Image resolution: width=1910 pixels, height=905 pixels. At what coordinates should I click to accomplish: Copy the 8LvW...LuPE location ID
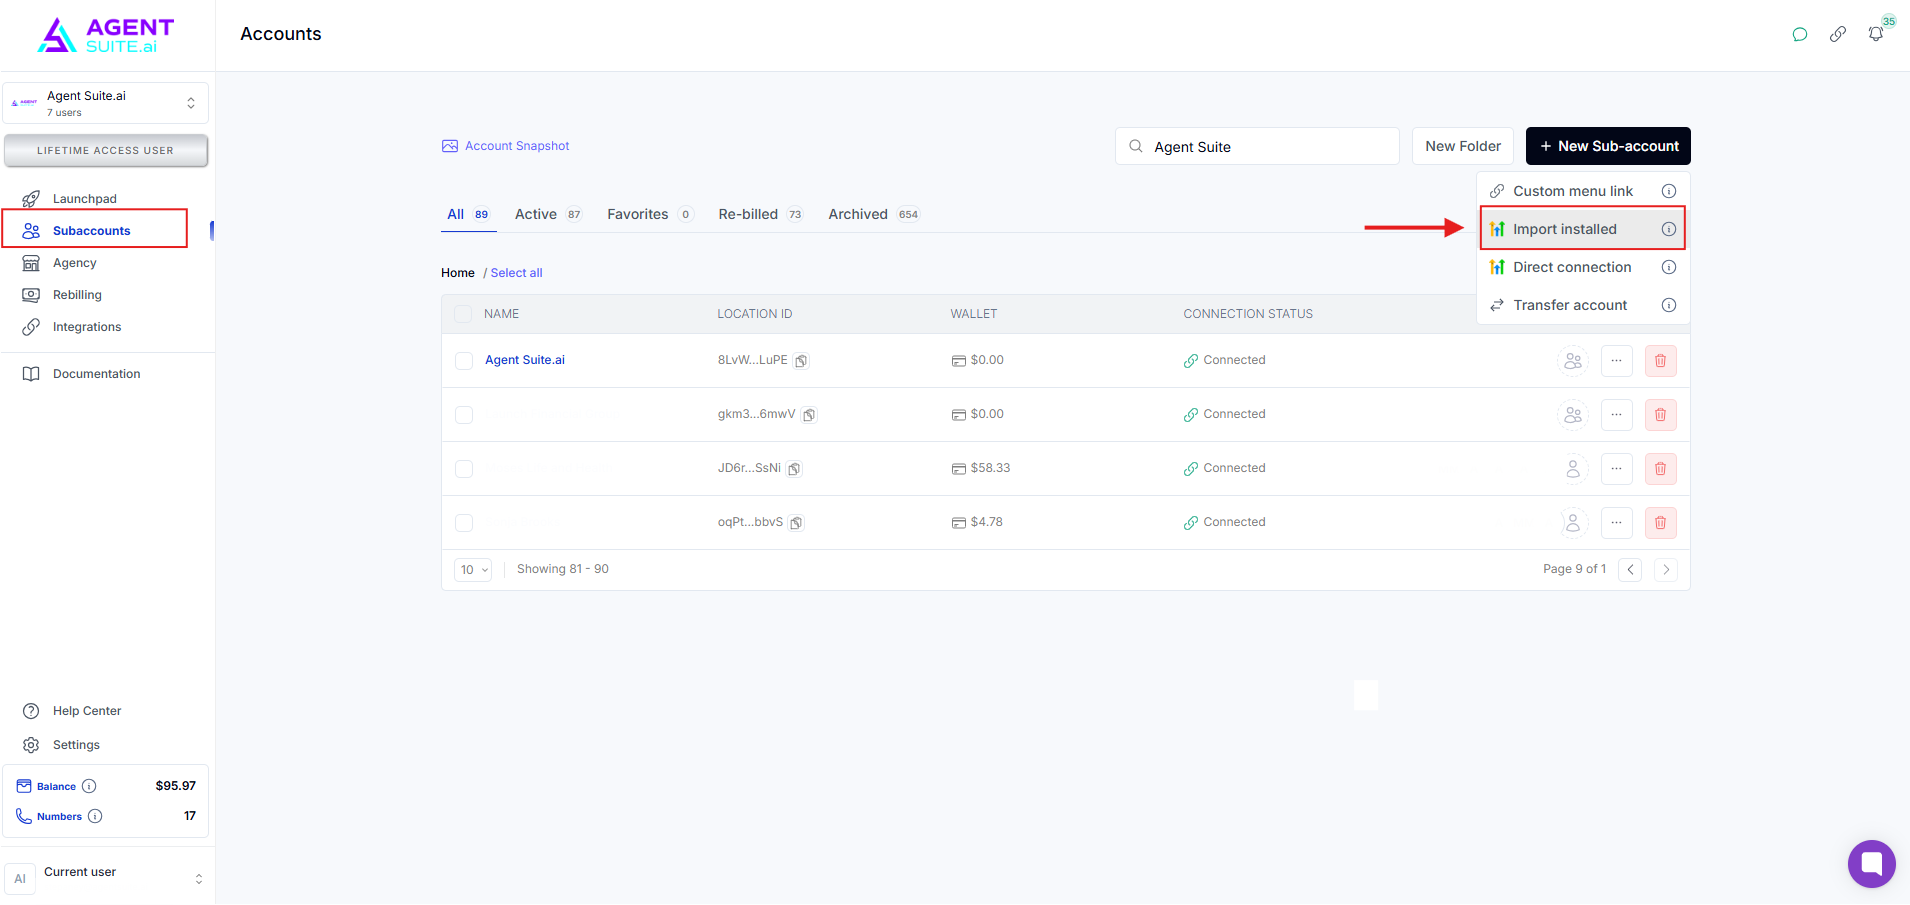click(x=801, y=361)
